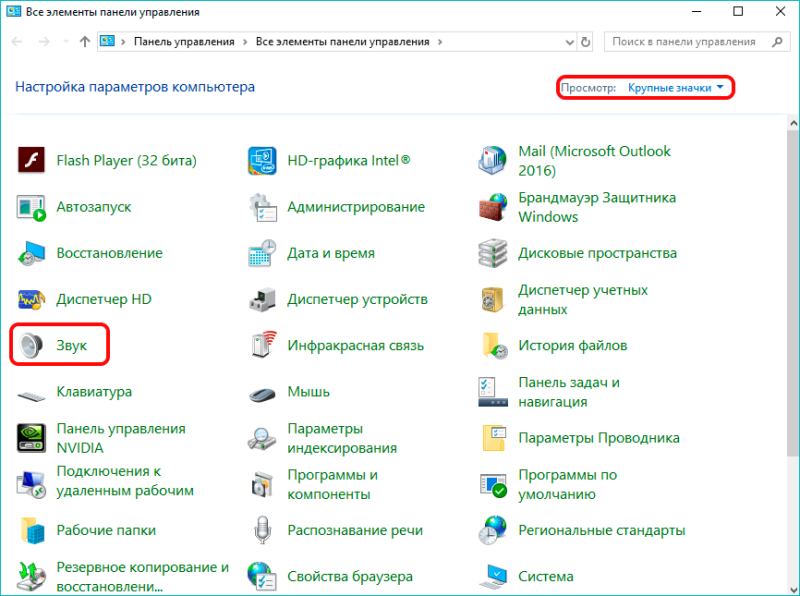Image resolution: width=800 pixels, height=596 pixels.
Task: Click the Диспетчер HD audio icon
Action: click(31, 300)
